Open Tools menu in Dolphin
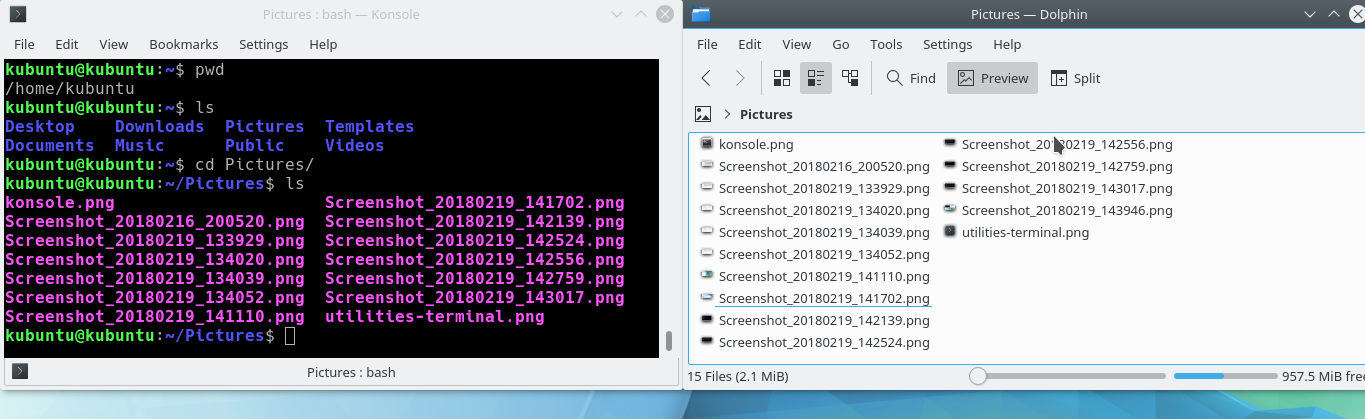The height and width of the screenshot is (419, 1365). tap(886, 44)
